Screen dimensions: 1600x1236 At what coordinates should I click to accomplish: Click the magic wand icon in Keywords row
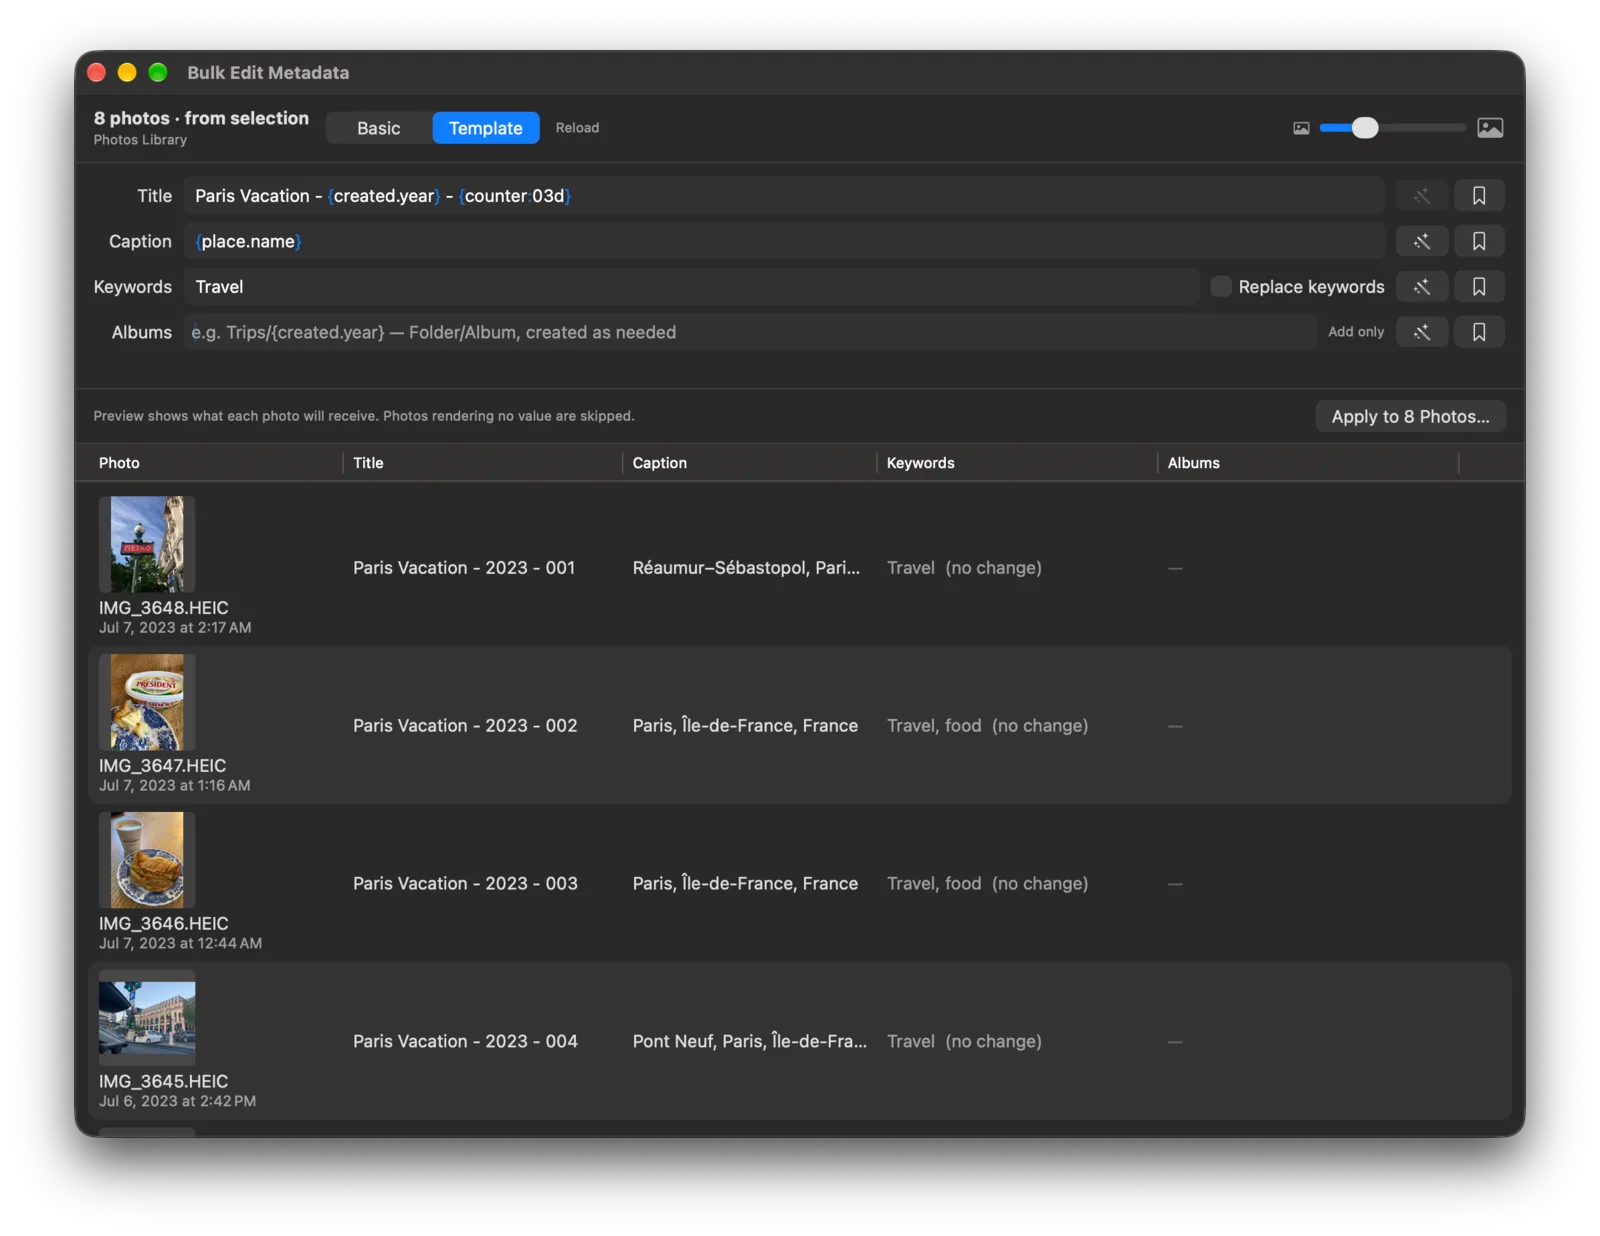point(1421,287)
